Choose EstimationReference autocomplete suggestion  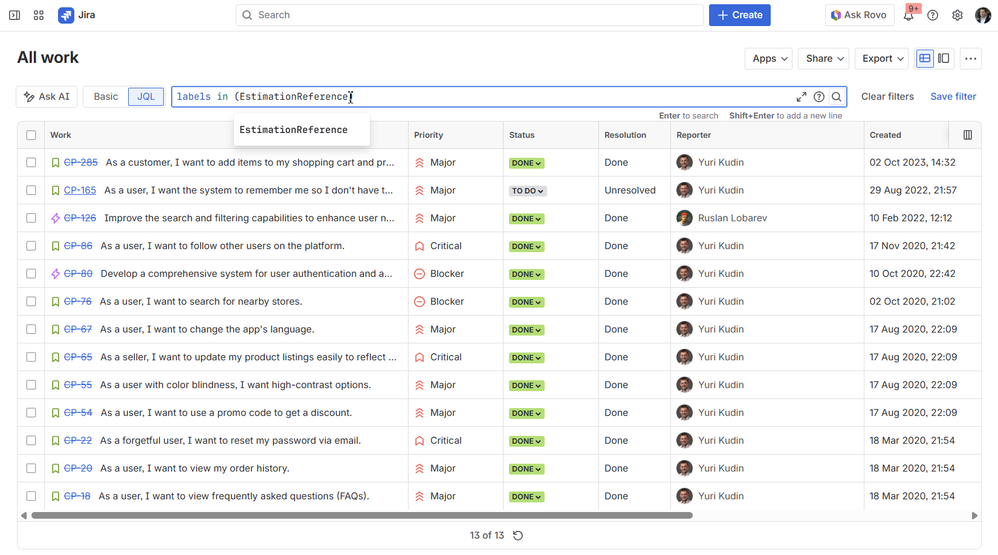pyautogui.click(x=294, y=130)
